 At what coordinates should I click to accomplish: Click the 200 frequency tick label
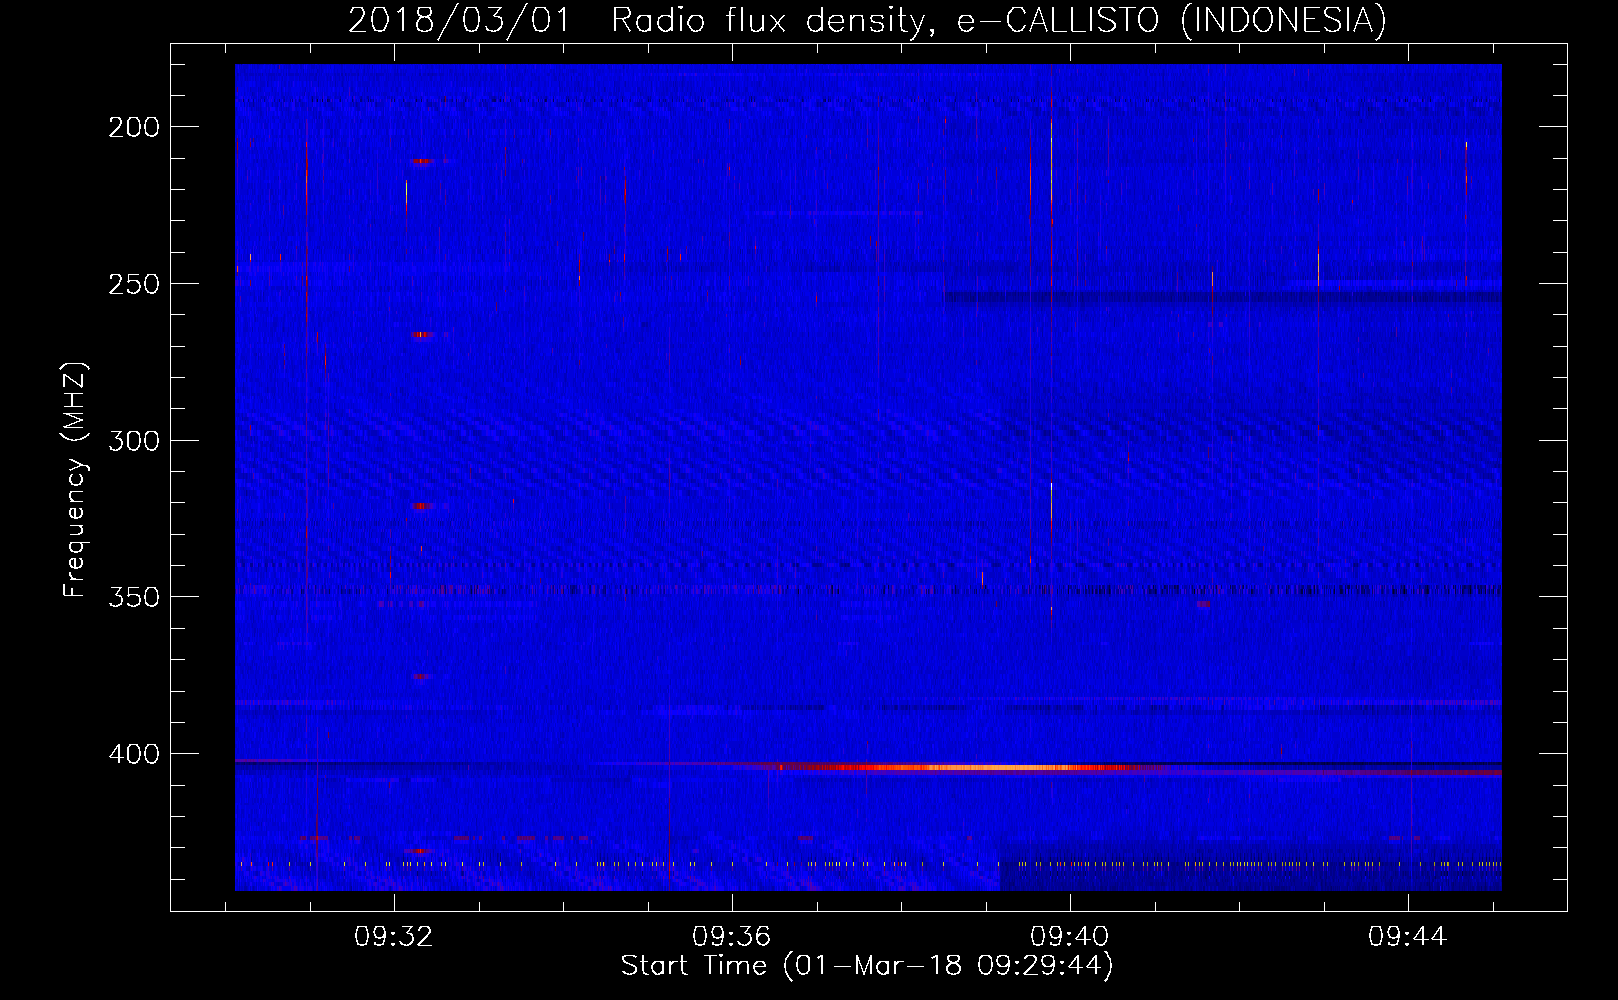134,127
